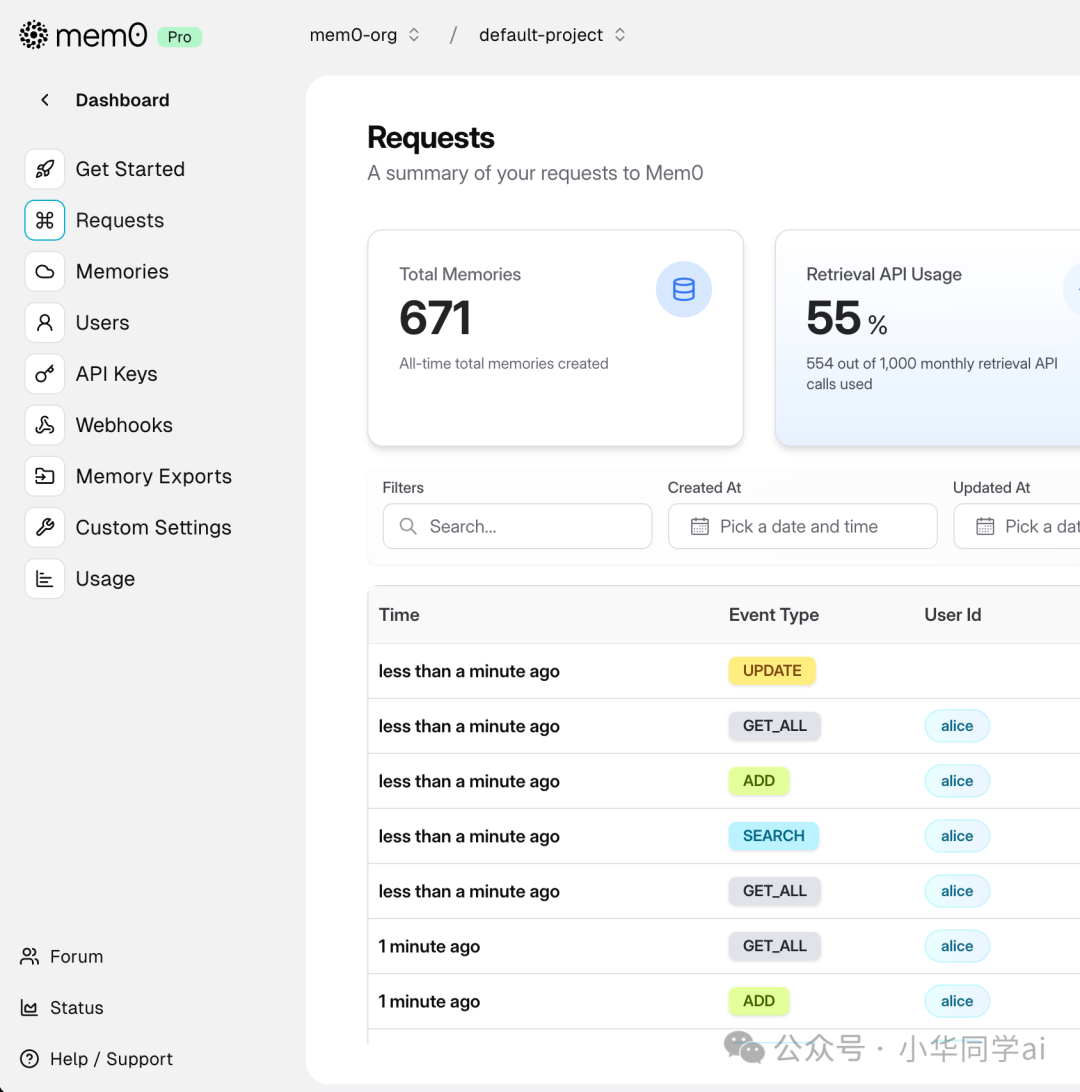Click the back chevron beside Dashboard

tap(45, 100)
